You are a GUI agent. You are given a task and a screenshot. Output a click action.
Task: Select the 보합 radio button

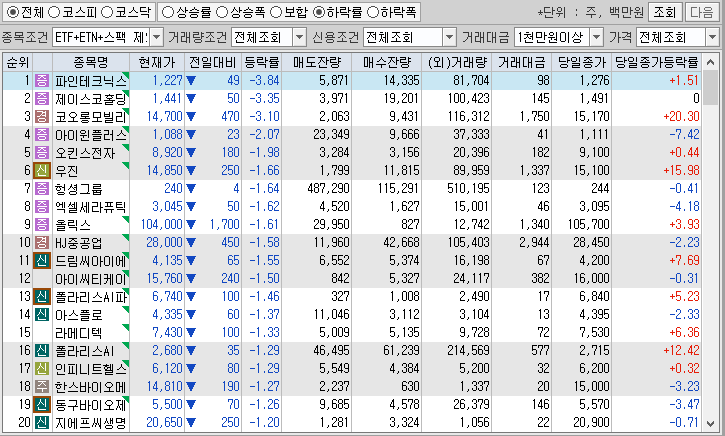tap(276, 12)
